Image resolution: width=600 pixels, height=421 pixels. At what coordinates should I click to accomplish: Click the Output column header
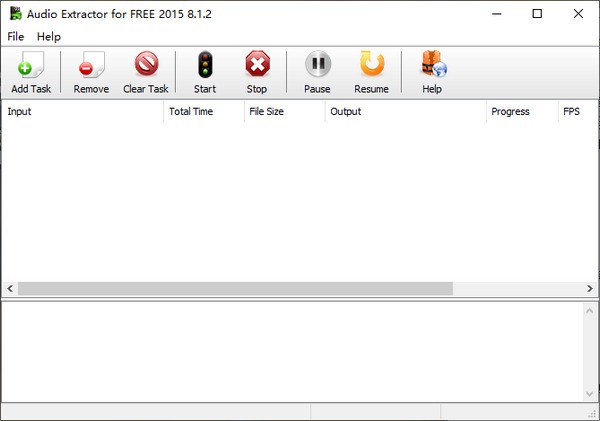click(405, 112)
